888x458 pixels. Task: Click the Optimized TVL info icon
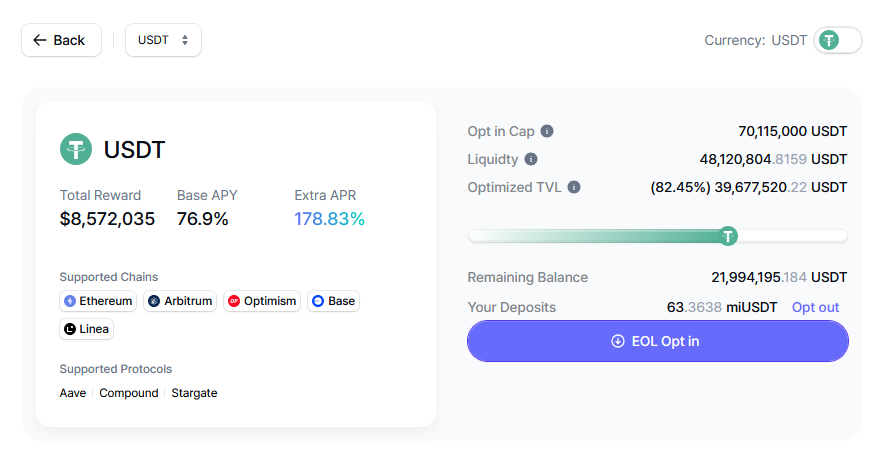[x=574, y=187]
